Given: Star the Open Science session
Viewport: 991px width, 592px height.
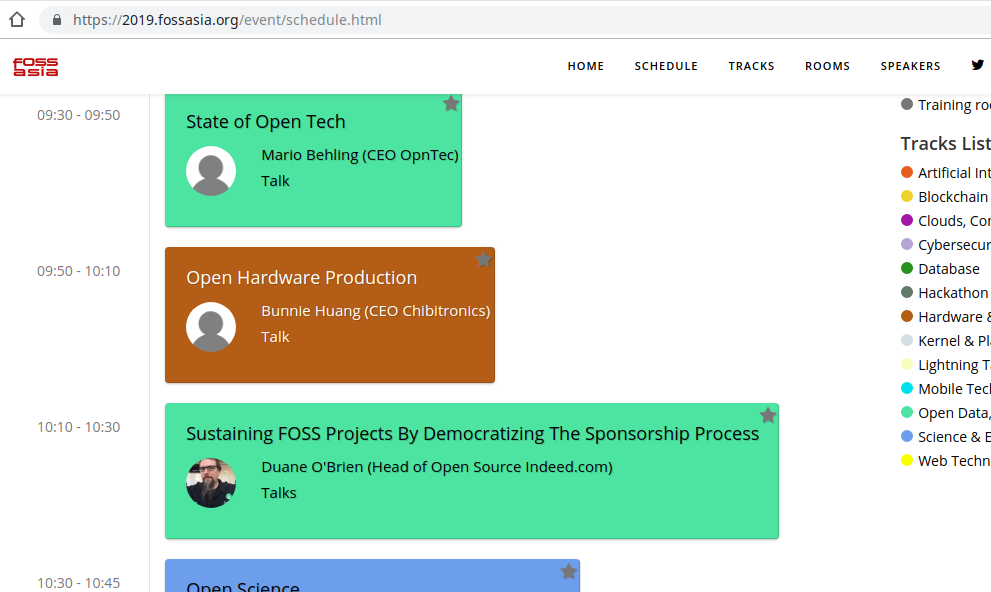Looking at the screenshot, I should pyautogui.click(x=569, y=571).
